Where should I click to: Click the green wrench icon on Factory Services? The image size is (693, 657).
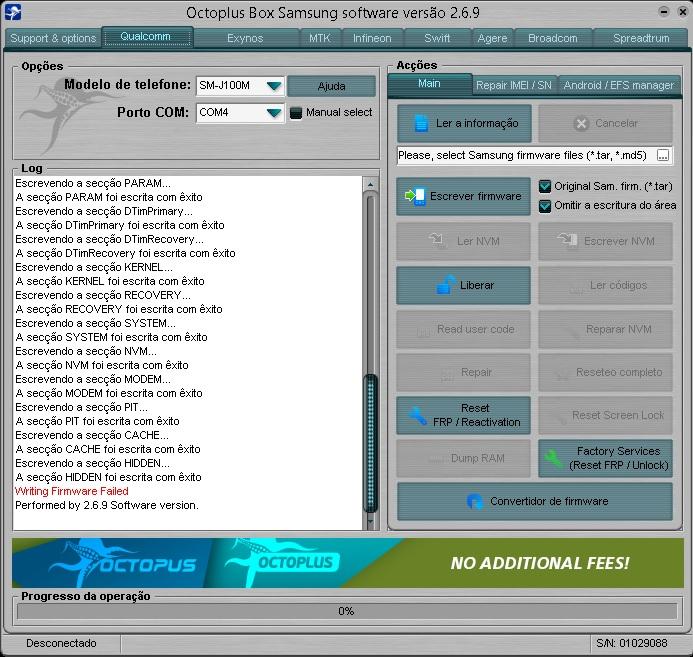(x=553, y=459)
